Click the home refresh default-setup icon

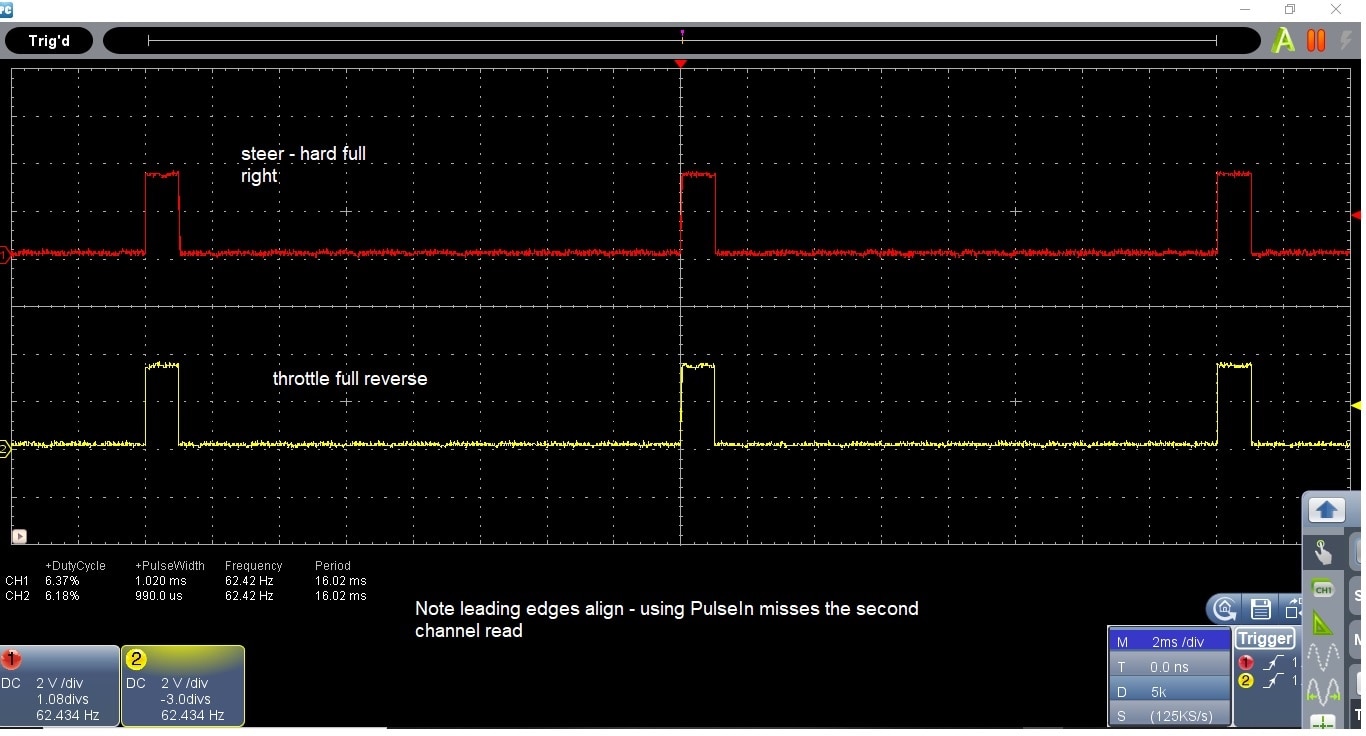(1225, 608)
